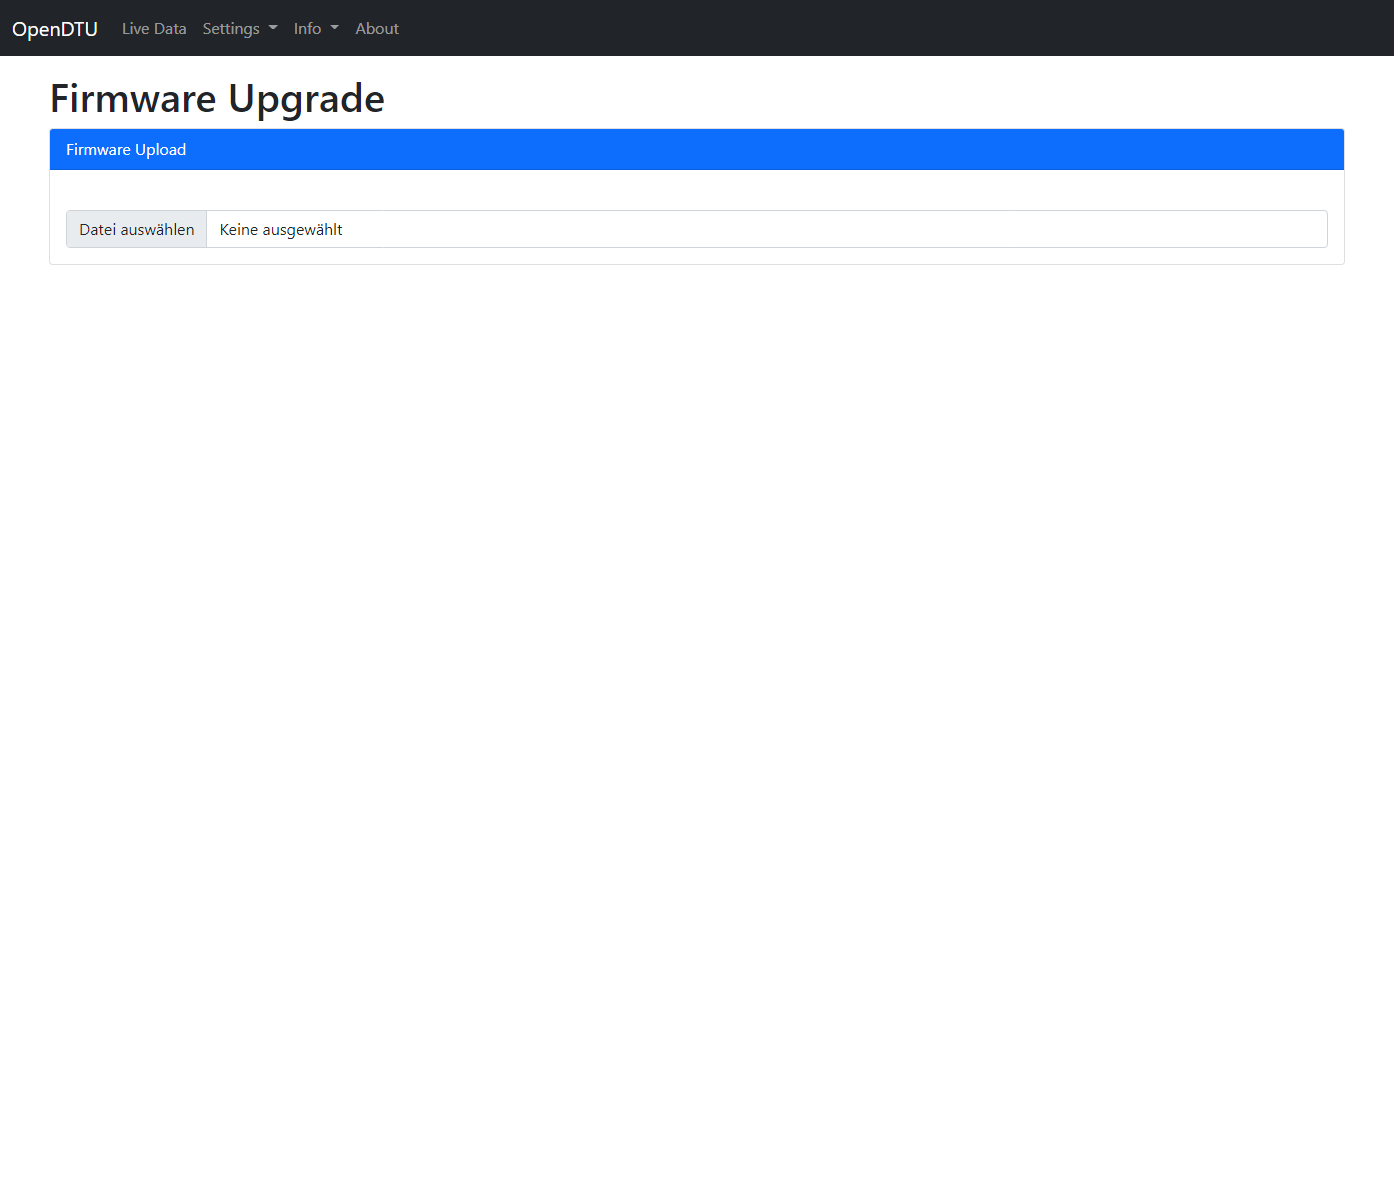Open the Settings dropdown menu
Image resolution: width=1394 pixels, height=1200 pixels.
[231, 29]
